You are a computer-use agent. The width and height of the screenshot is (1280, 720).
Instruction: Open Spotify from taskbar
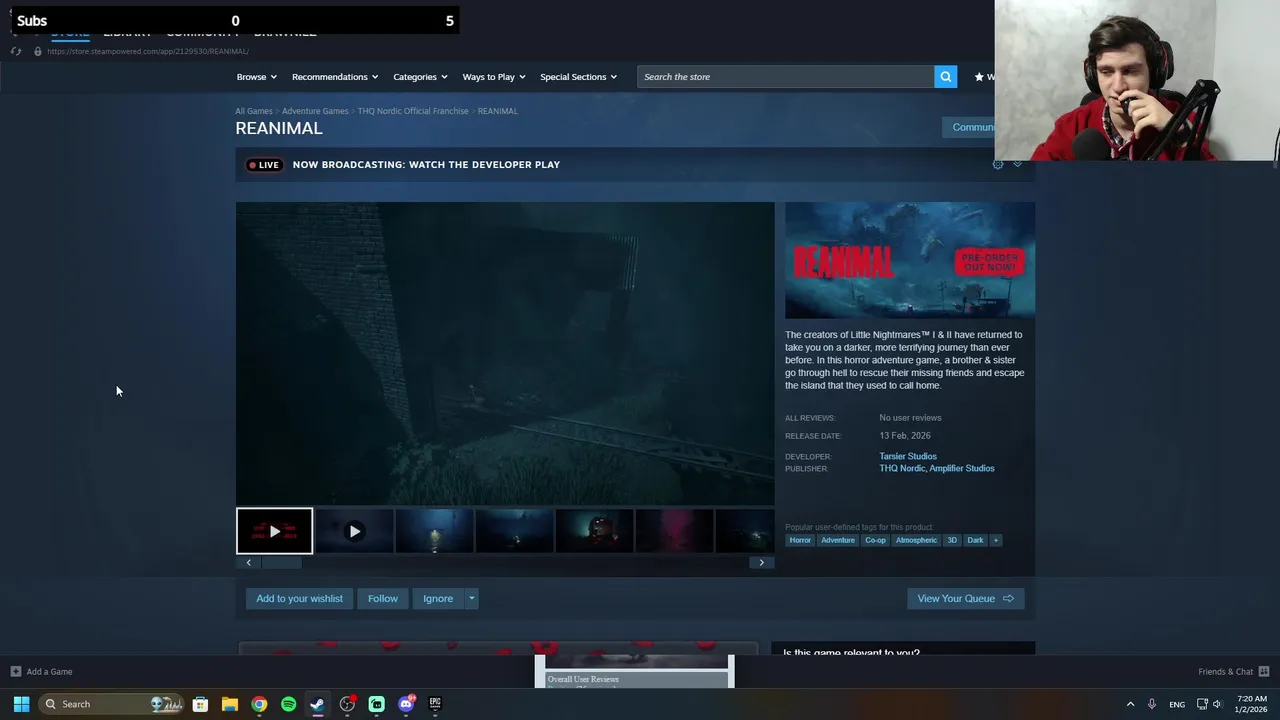[x=288, y=704]
